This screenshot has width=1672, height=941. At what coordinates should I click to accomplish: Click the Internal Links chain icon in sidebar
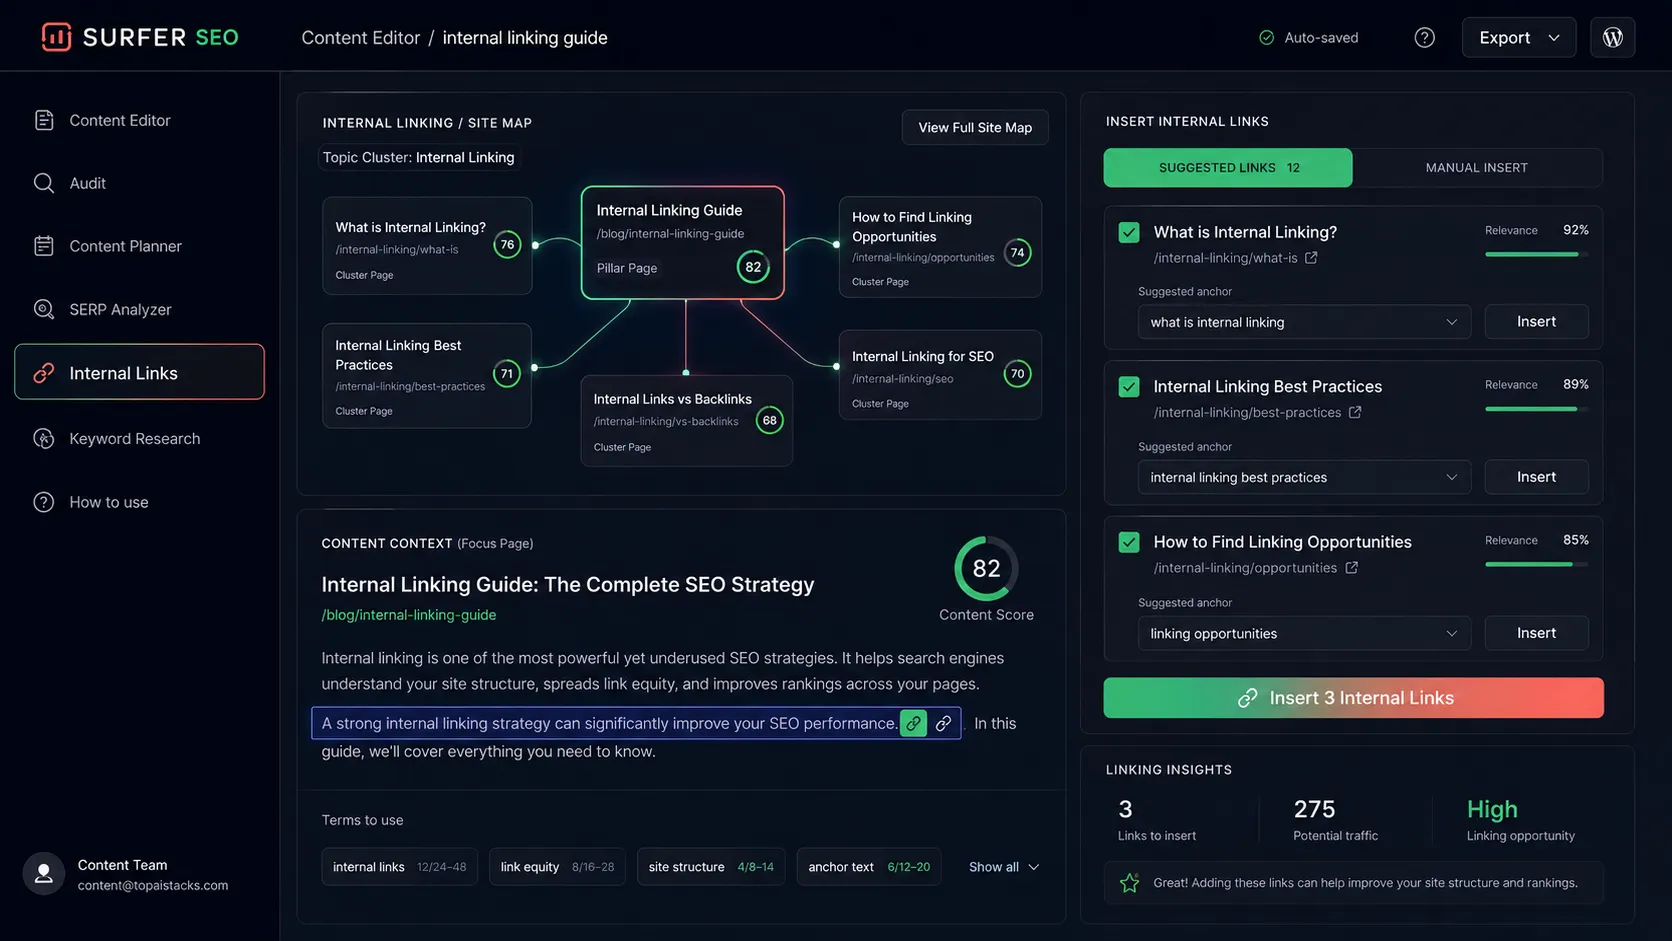pyautogui.click(x=44, y=373)
